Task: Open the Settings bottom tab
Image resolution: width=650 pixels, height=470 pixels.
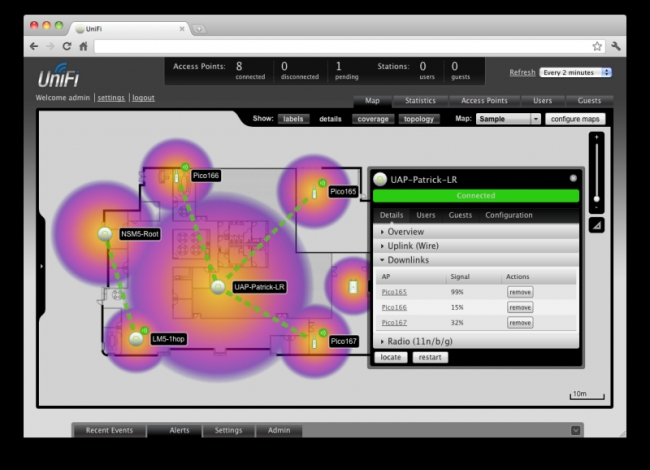Action: [228, 430]
